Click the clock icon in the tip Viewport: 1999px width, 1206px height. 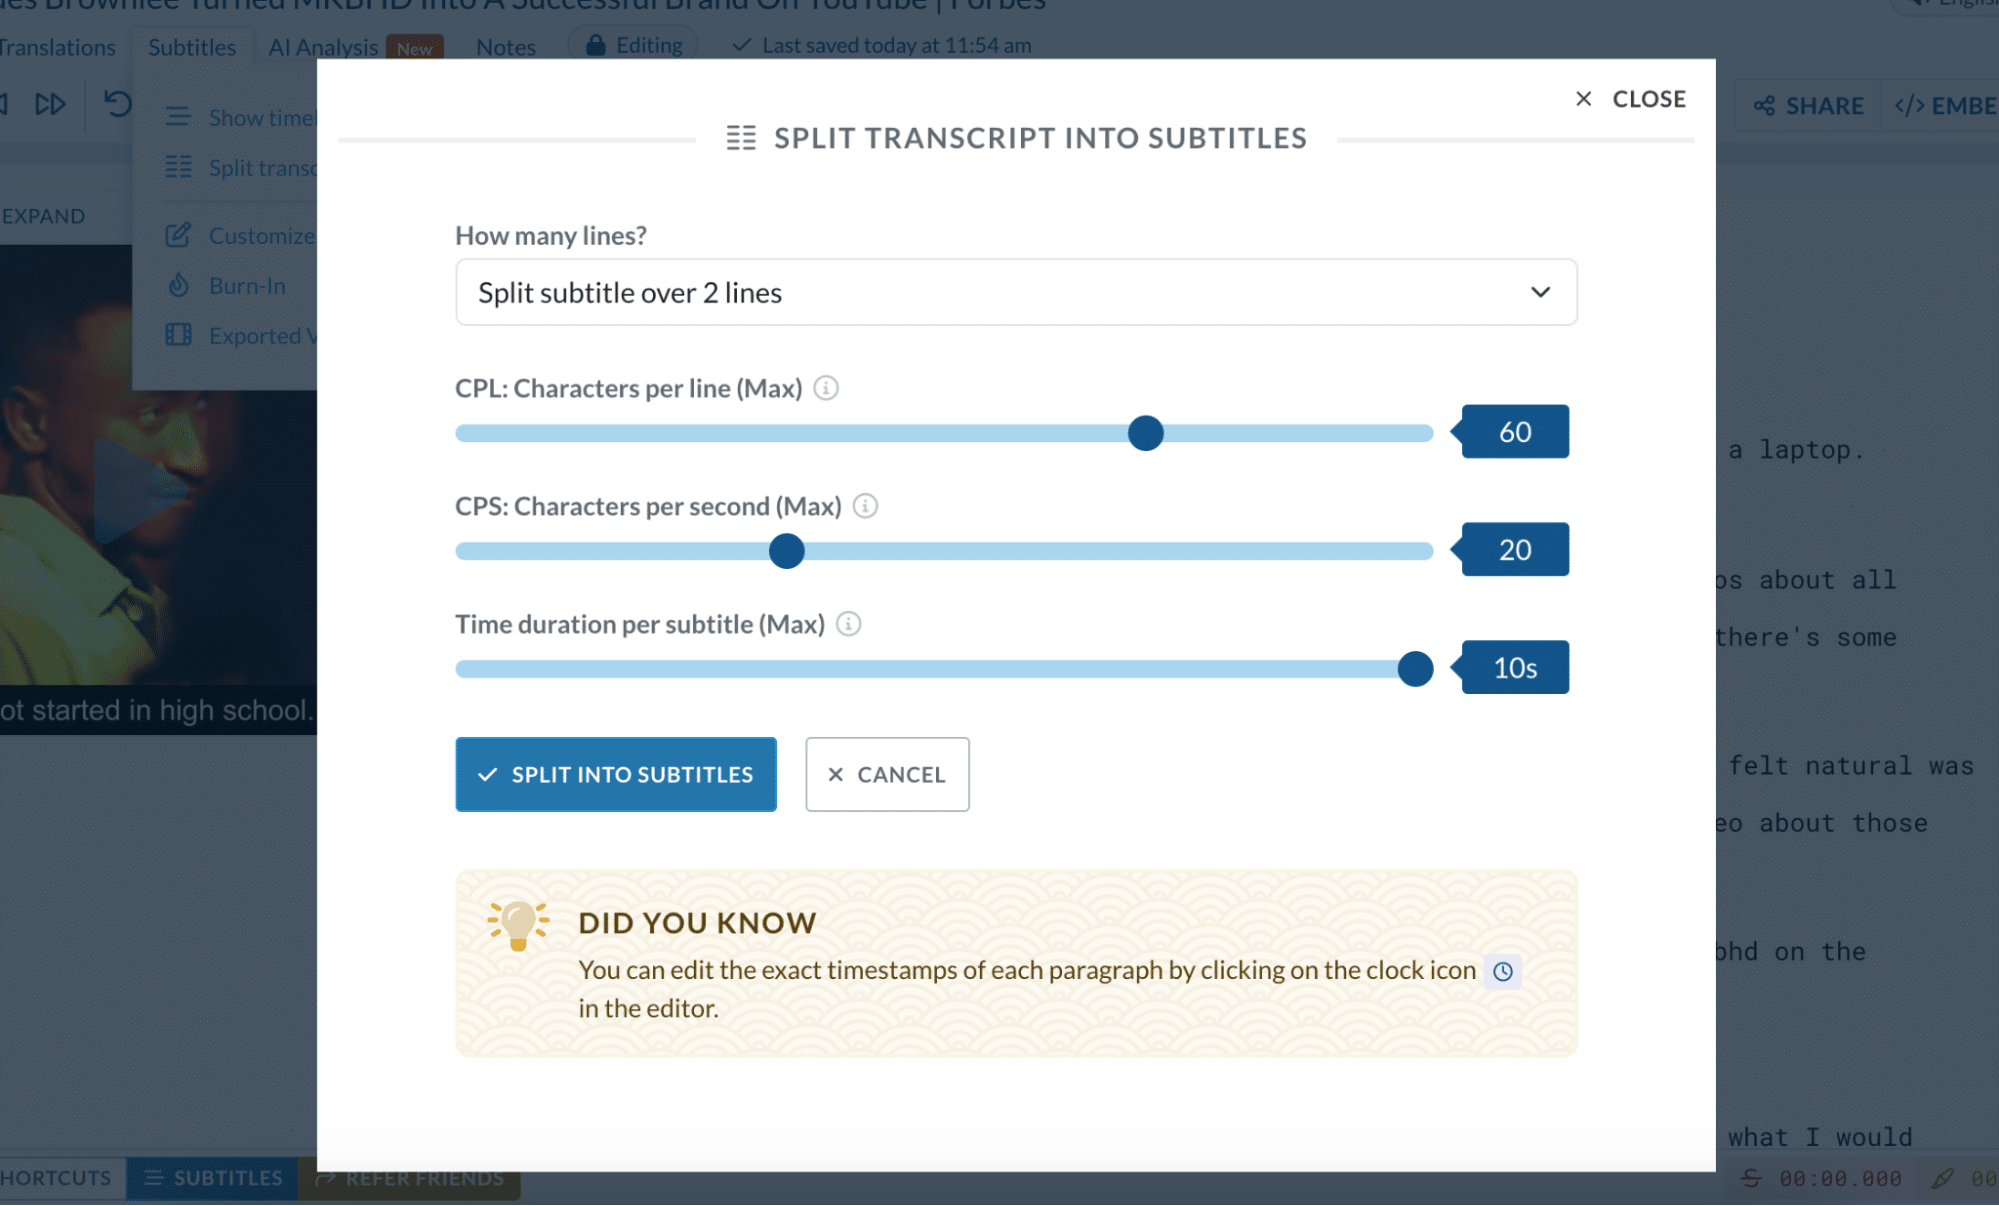[x=1502, y=971]
